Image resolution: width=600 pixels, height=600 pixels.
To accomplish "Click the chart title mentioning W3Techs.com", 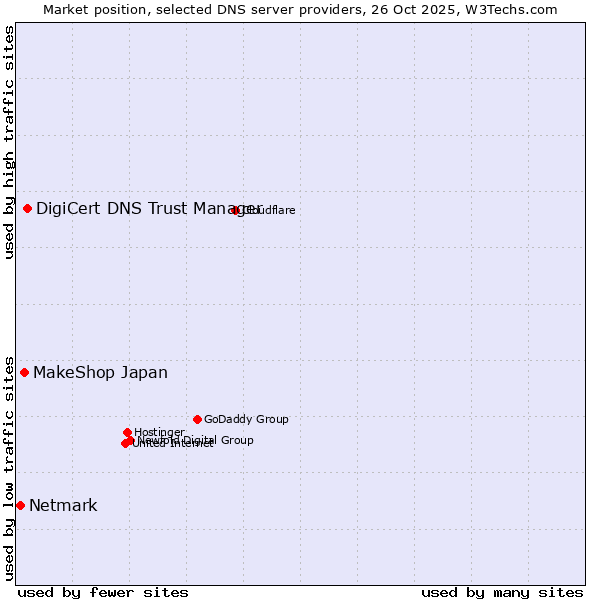I will [x=300, y=9].
